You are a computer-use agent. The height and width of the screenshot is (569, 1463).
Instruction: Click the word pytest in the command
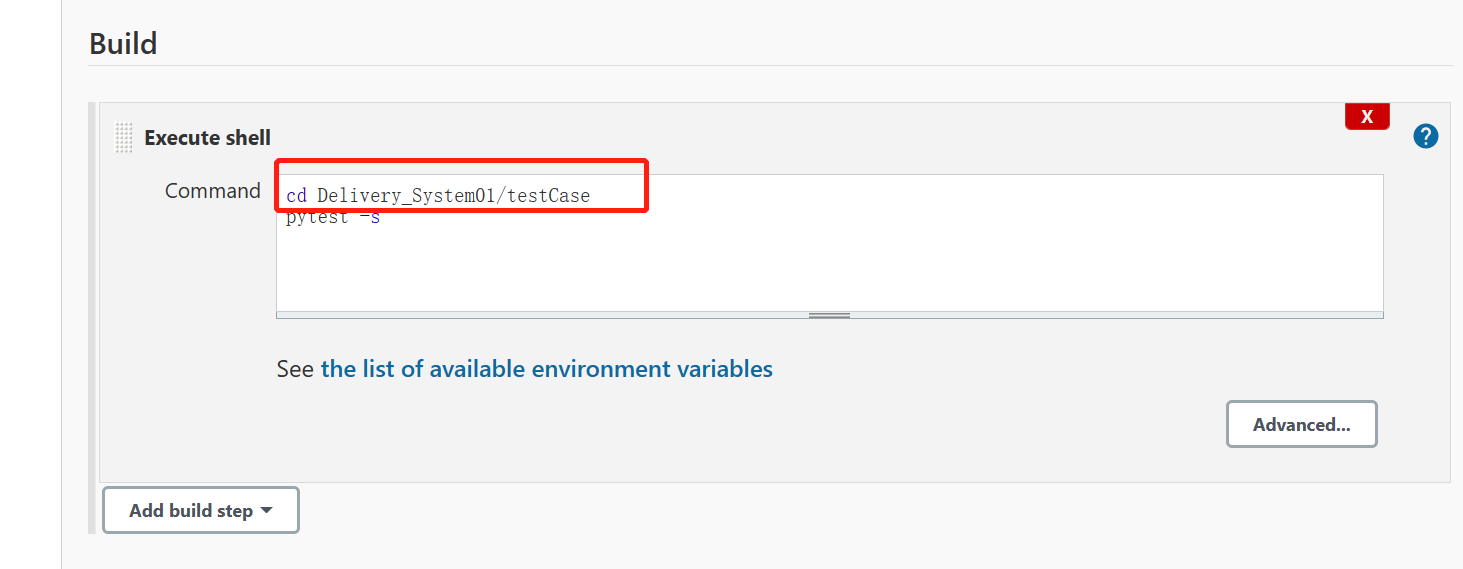click(x=316, y=218)
